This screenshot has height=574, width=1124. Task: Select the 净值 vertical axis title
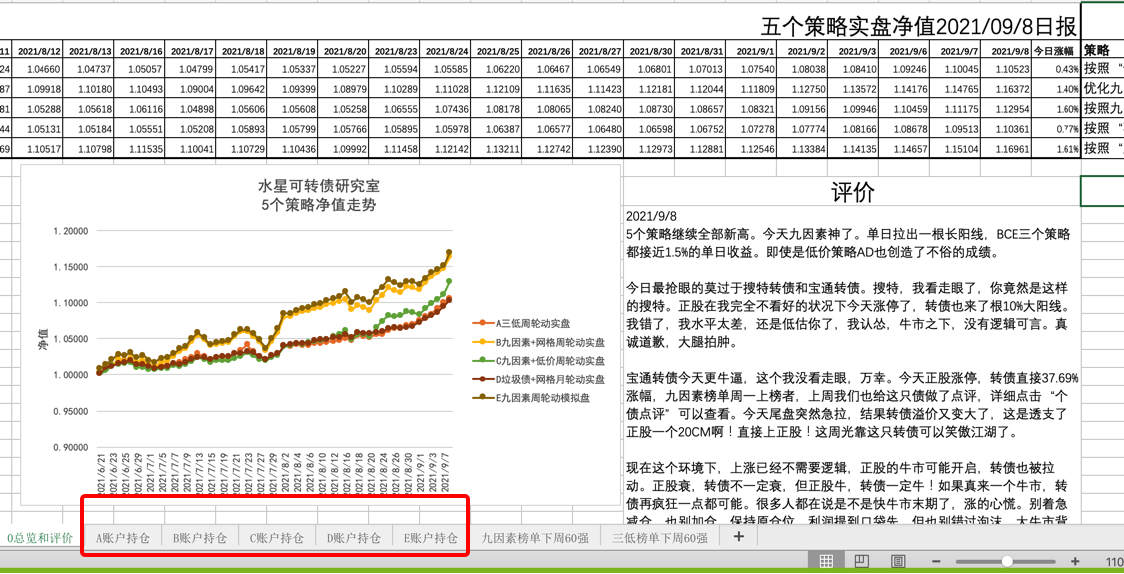43,340
